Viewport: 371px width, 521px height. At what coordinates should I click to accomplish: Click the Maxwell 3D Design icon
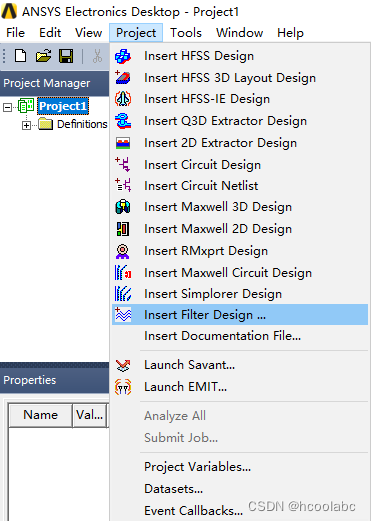pos(123,207)
